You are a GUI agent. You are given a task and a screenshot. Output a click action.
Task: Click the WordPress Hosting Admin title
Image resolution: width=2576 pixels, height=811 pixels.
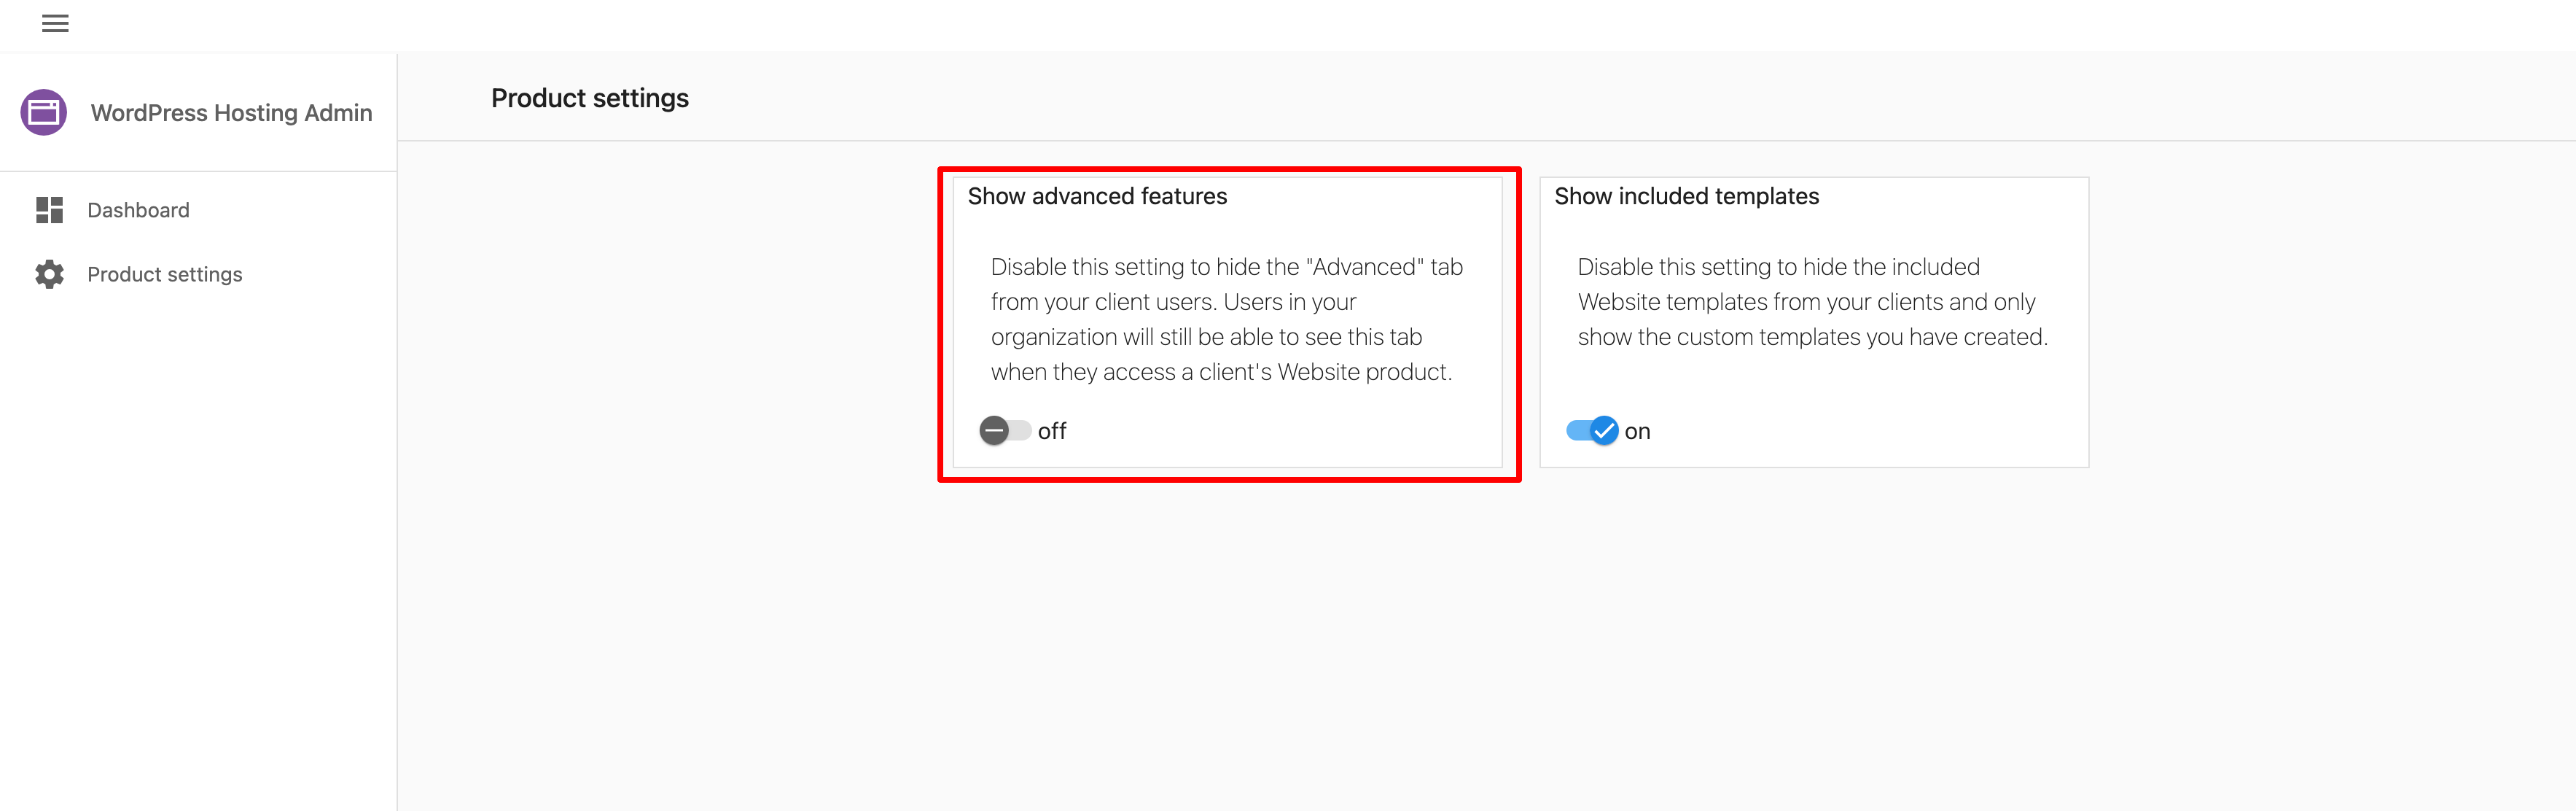coord(231,113)
